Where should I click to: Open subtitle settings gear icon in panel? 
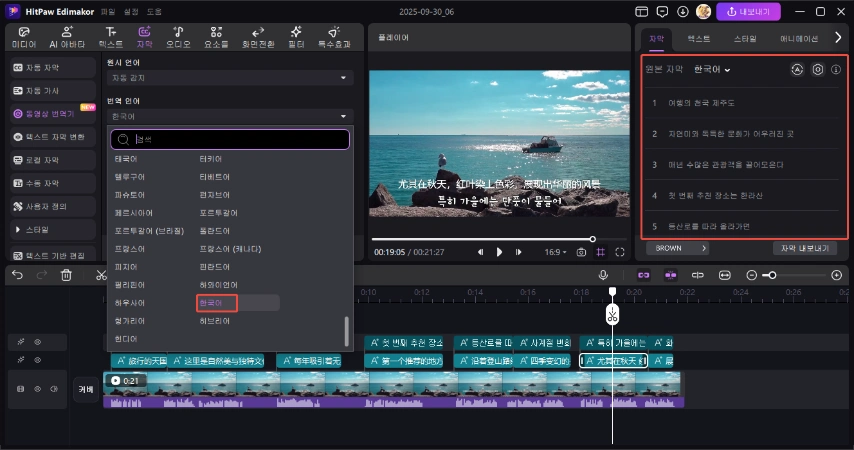[x=817, y=70]
